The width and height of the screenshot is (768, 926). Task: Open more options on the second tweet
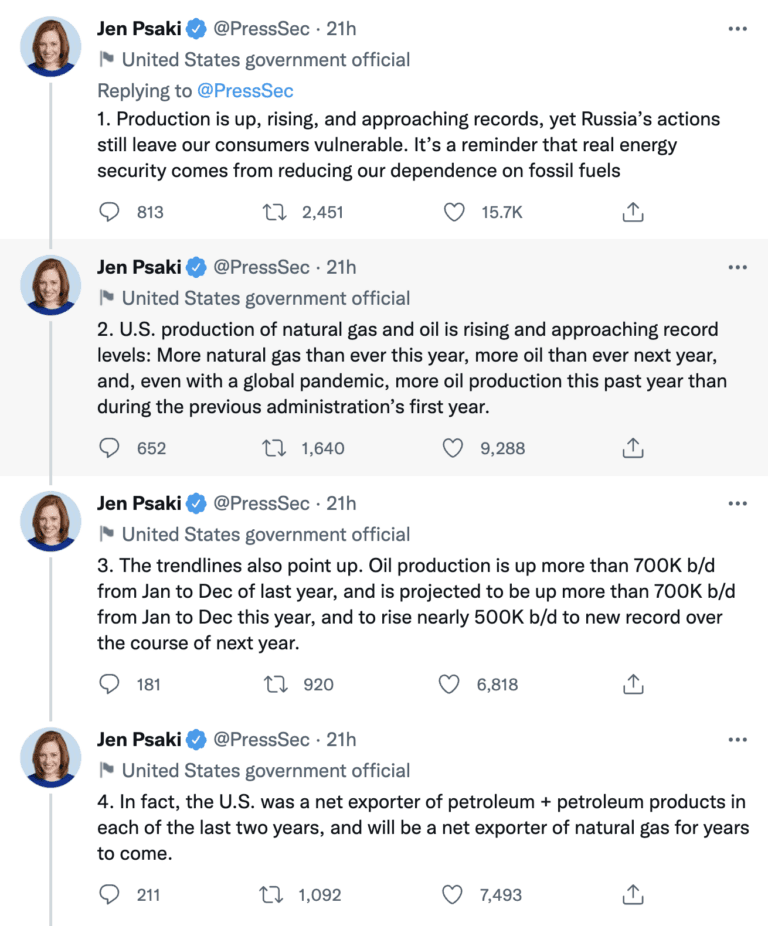tap(738, 267)
